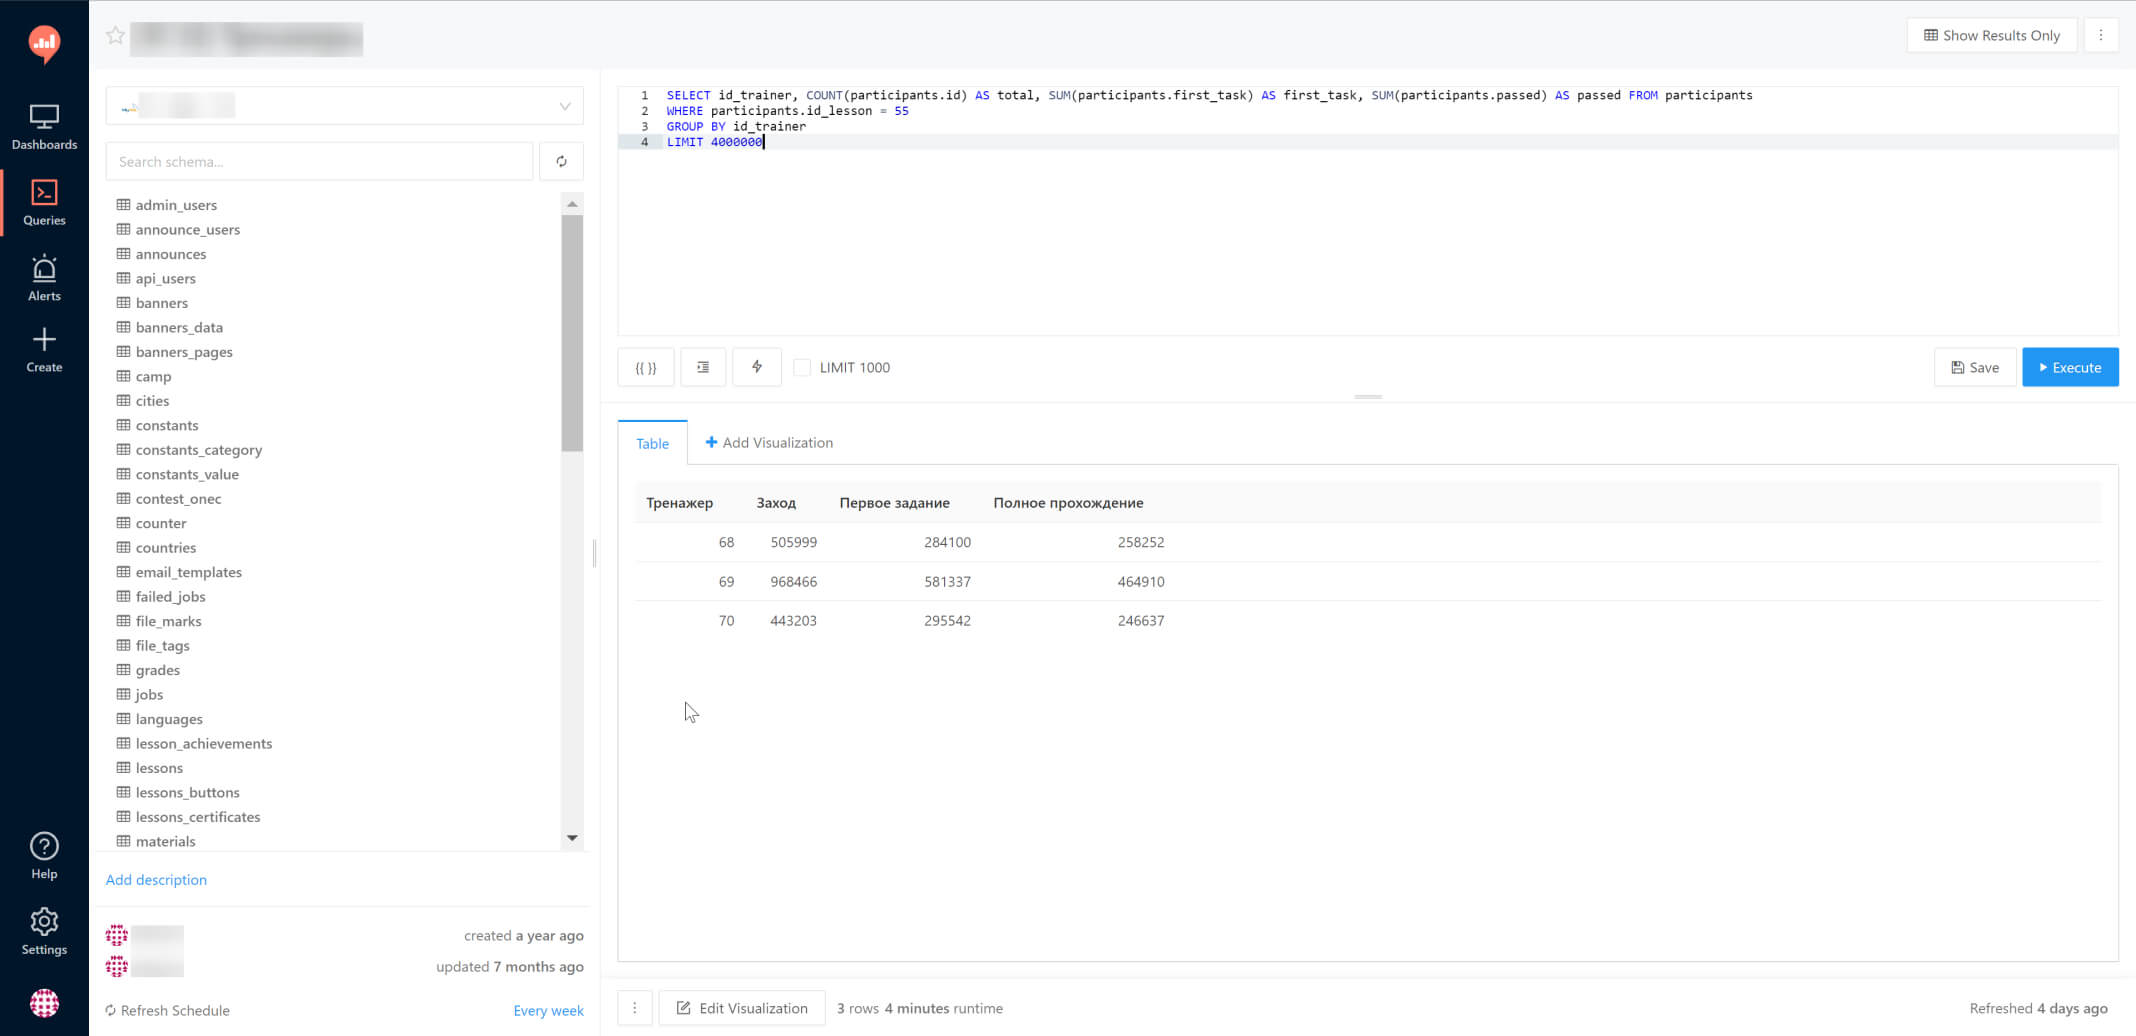2136x1036 pixels.
Task: Open Help in the sidebar
Action: [x=44, y=856]
